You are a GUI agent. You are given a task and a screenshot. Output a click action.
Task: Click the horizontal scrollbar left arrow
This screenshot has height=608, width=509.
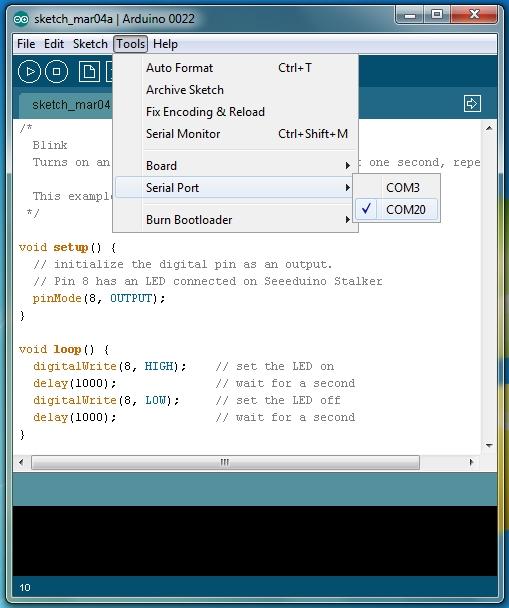(x=21, y=462)
